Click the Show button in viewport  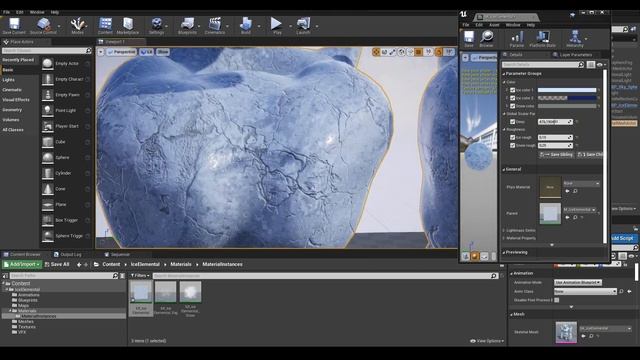pos(162,52)
